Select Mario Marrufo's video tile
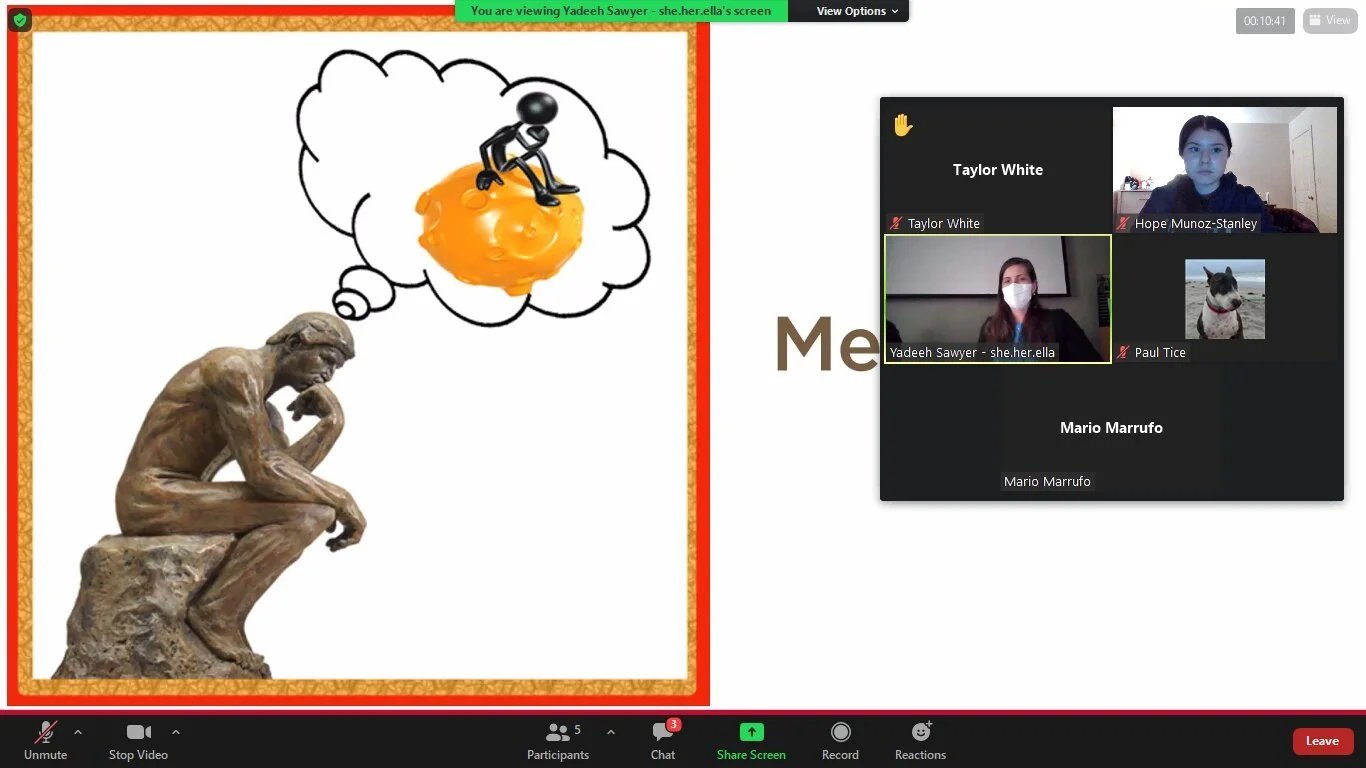Image resolution: width=1366 pixels, height=768 pixels. [x=1111, y=428]
